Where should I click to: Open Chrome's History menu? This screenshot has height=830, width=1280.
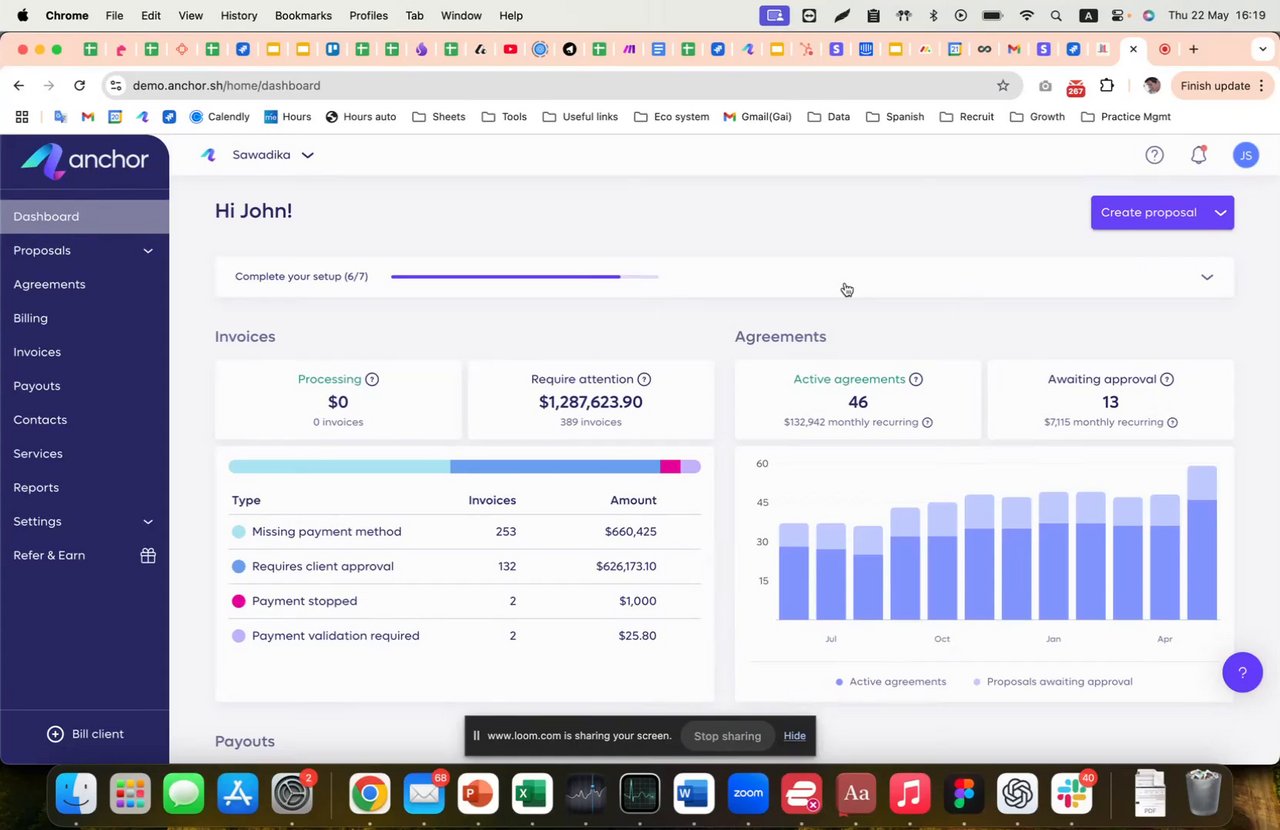[x=238, y=16]
